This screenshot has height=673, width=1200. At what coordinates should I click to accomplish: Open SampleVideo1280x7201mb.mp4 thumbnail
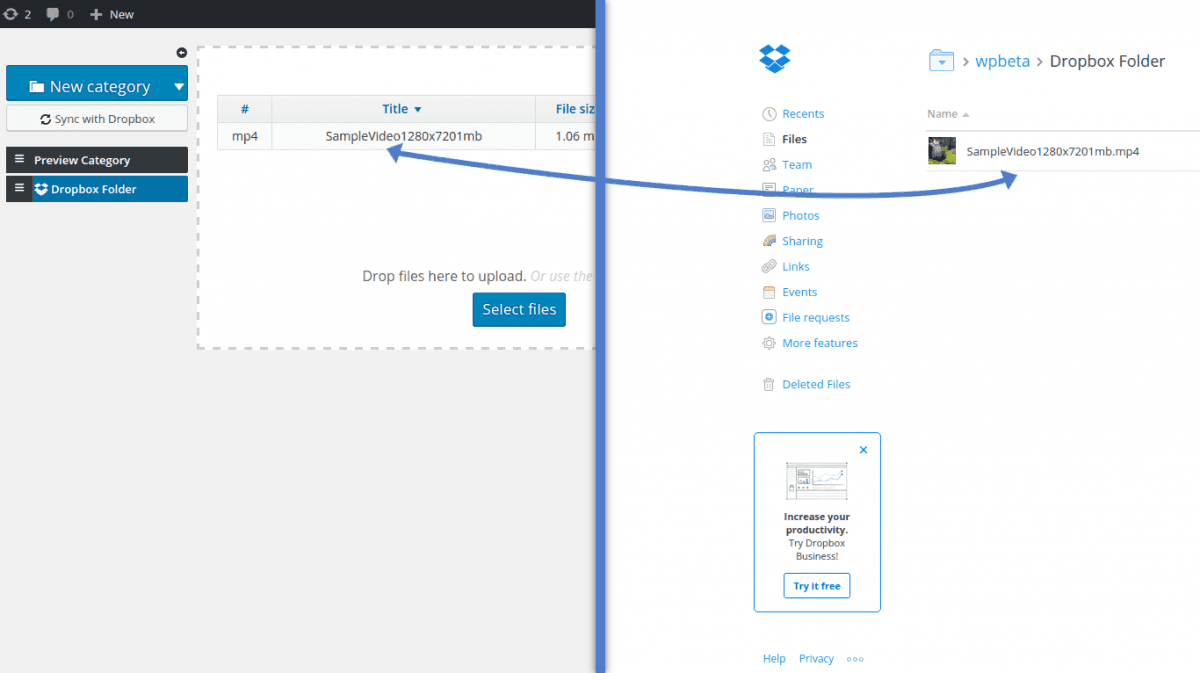point(942,151)
